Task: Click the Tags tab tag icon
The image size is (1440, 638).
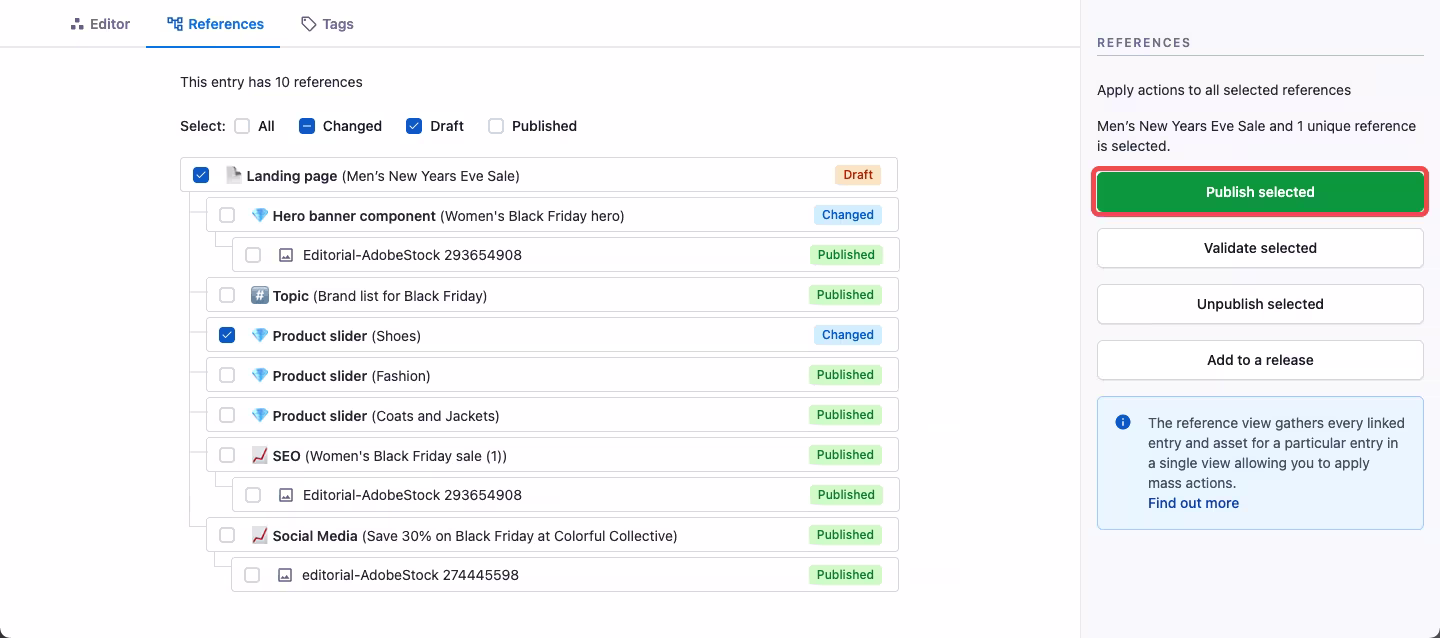Action: 309,24
